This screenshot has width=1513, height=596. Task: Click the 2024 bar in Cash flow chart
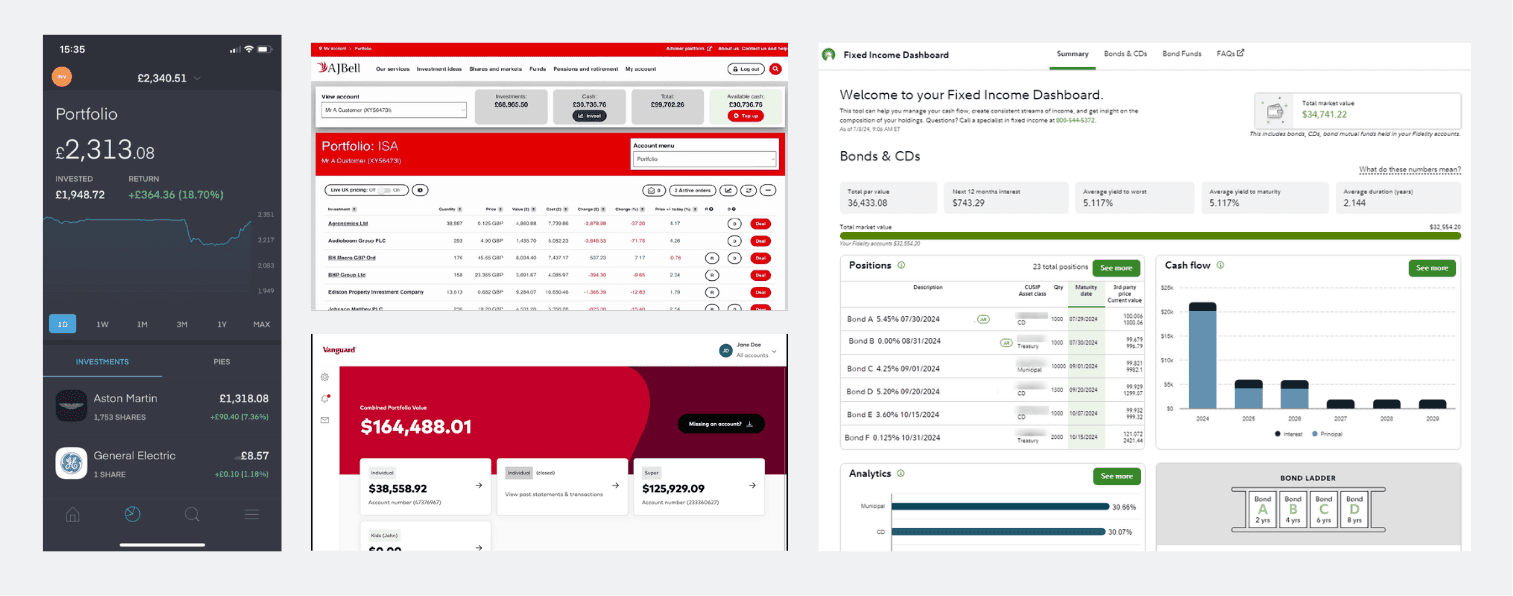coord(1203,355)
